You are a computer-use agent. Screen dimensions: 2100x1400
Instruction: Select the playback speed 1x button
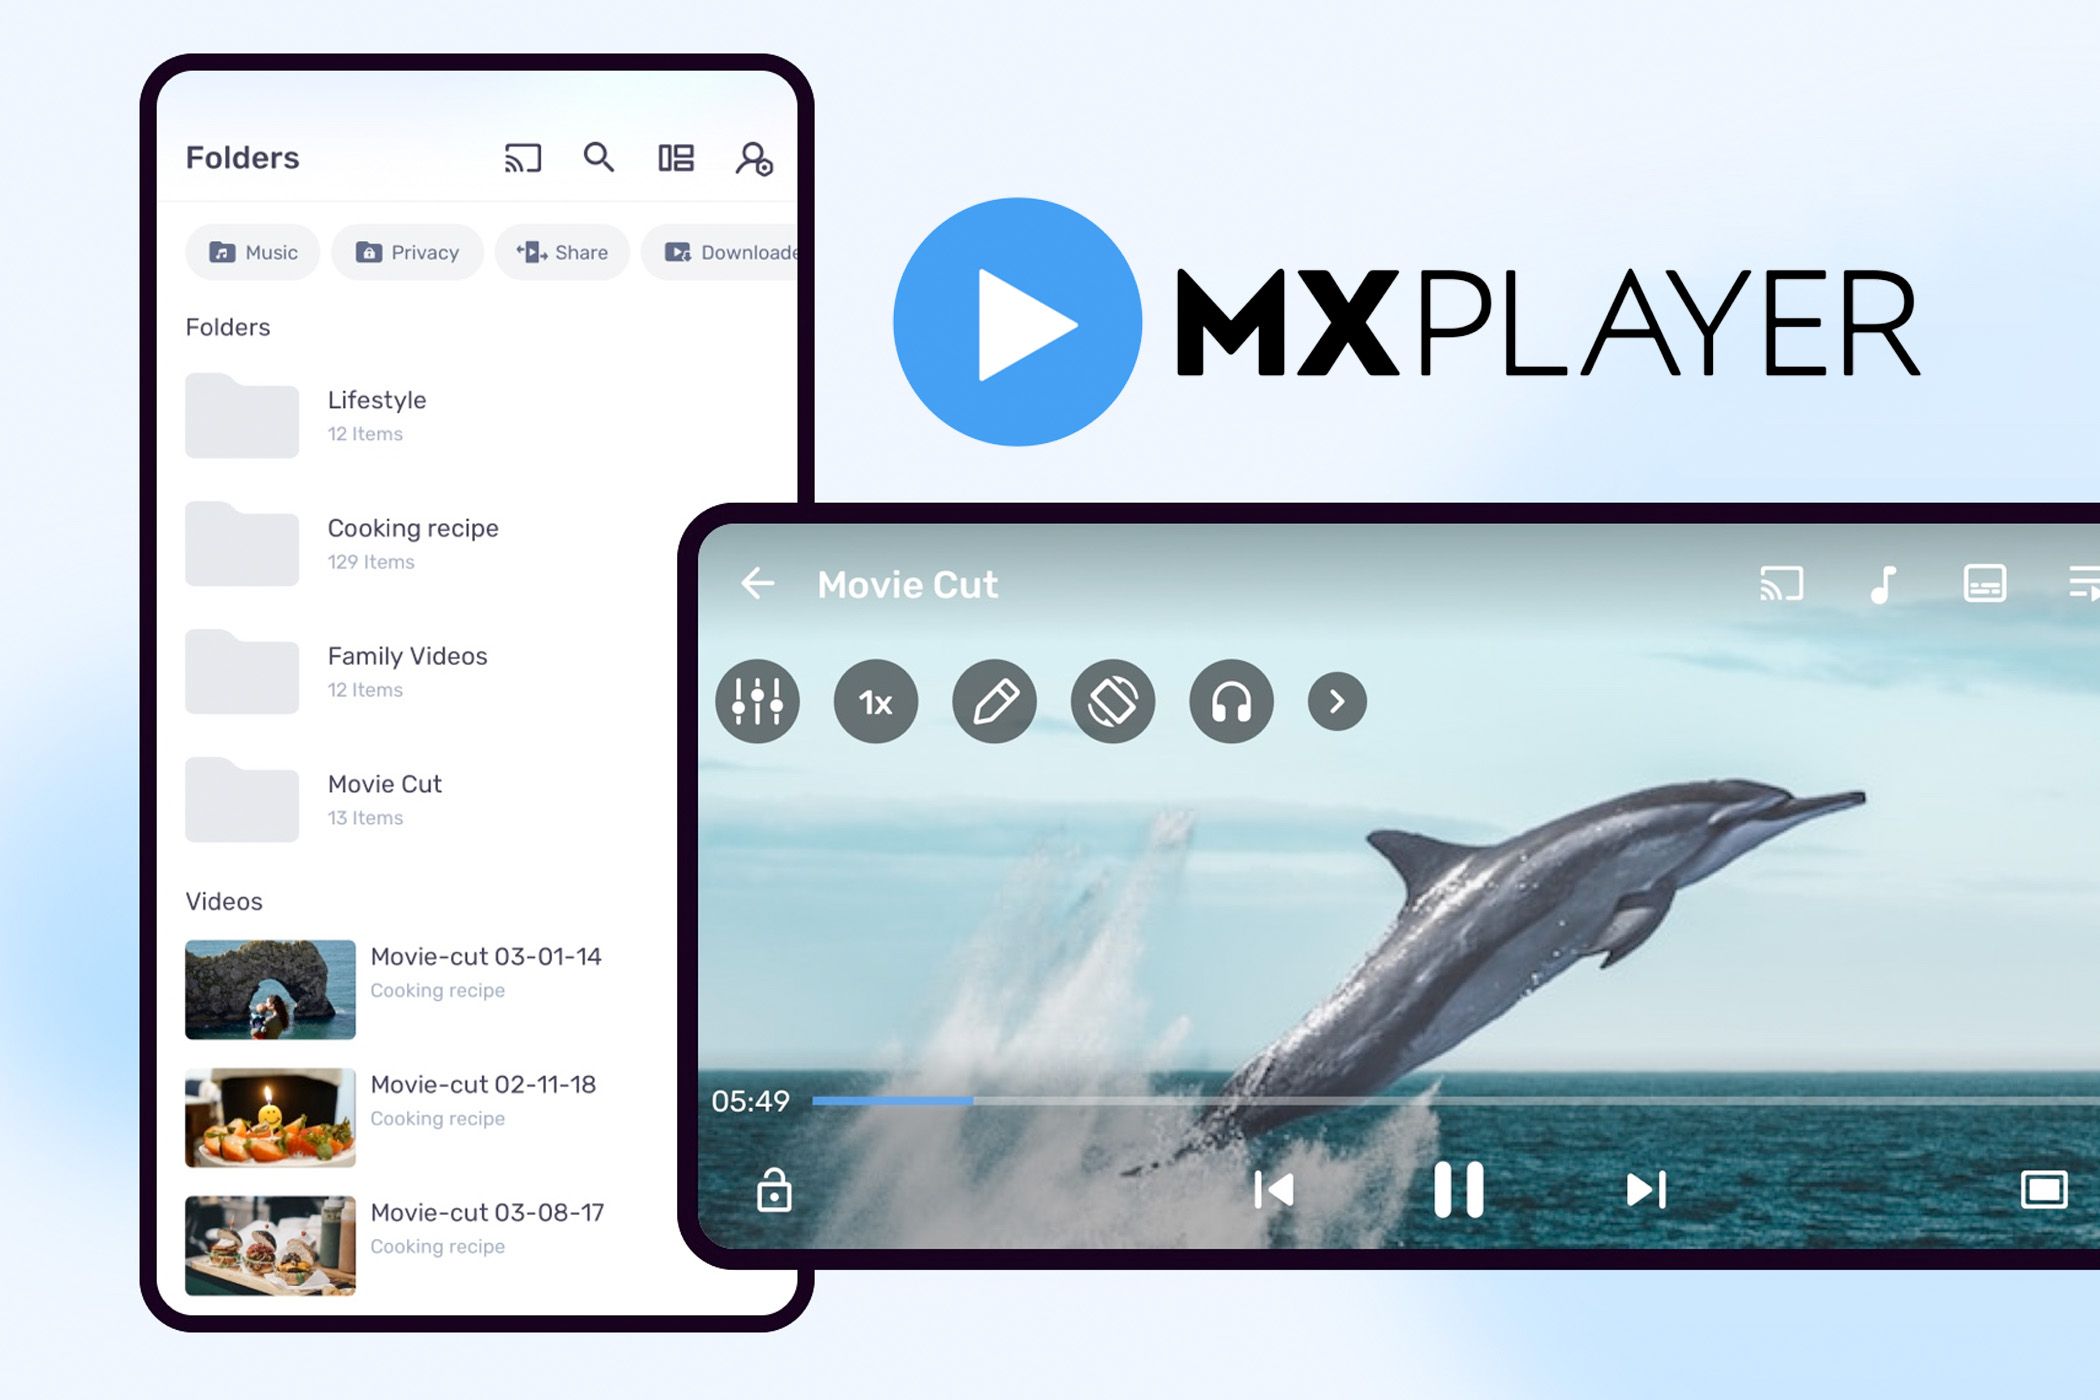tap(870, 703)
